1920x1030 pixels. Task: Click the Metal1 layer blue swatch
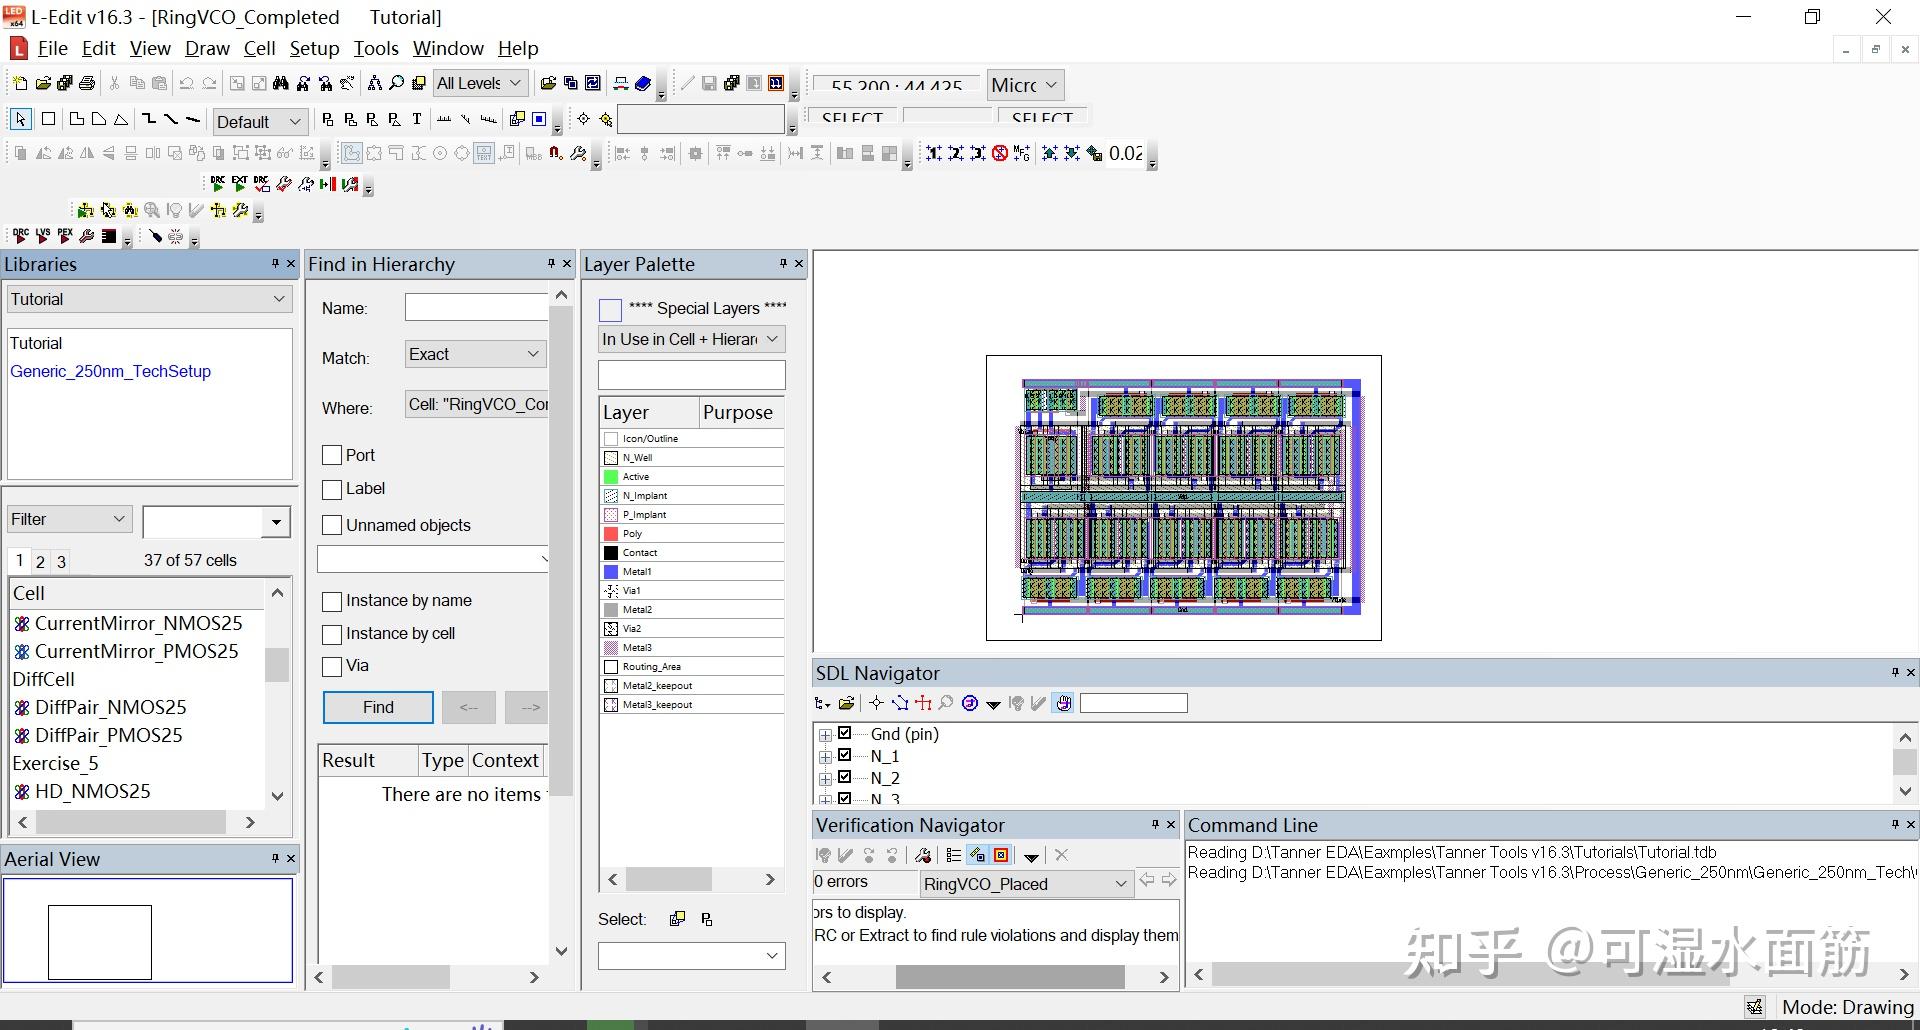click(611, 572)
